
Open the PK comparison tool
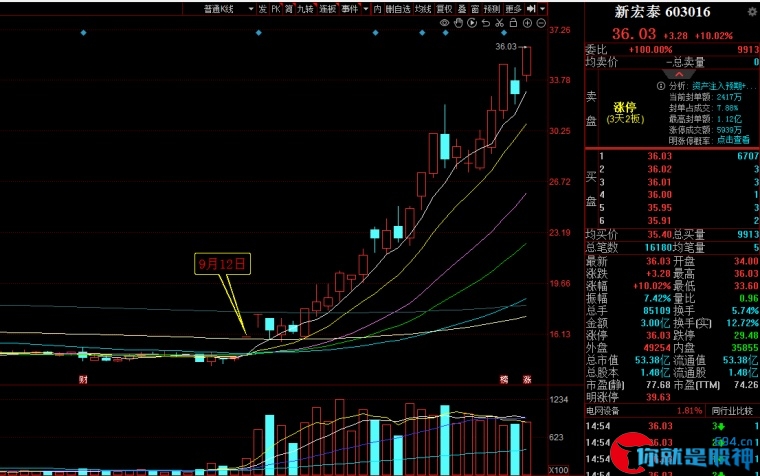coord(275,9)
